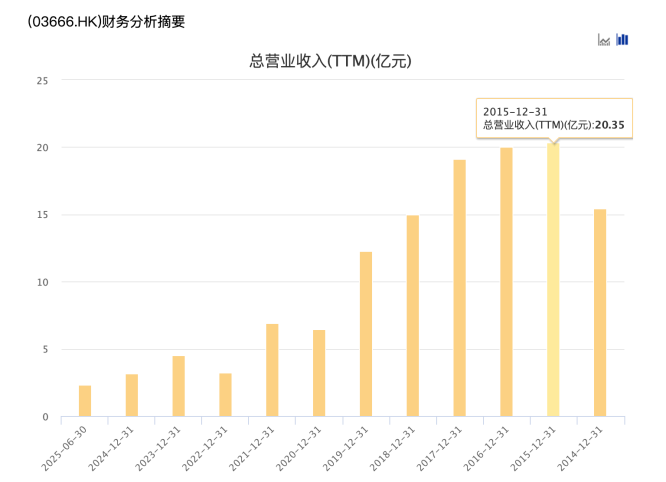The width and height of the screenshot is (666, 482).
Task: Click the chart title 总营业收入(TTM)(亿元)
Action: pyautogui.click(x=331, y=61)
